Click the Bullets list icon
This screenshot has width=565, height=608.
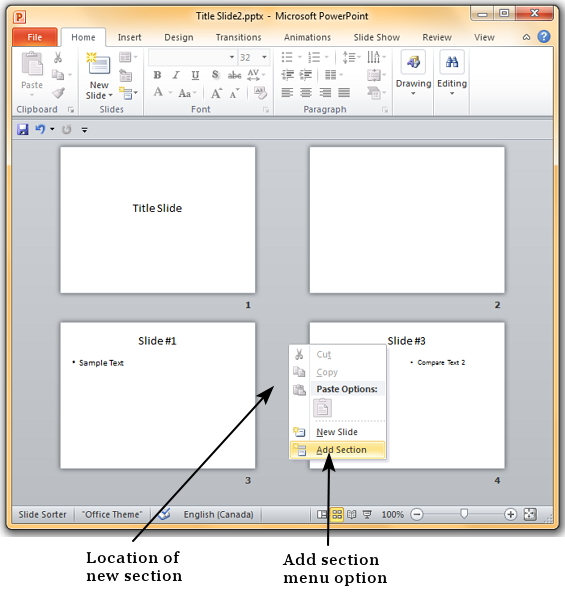coord(287,57)
